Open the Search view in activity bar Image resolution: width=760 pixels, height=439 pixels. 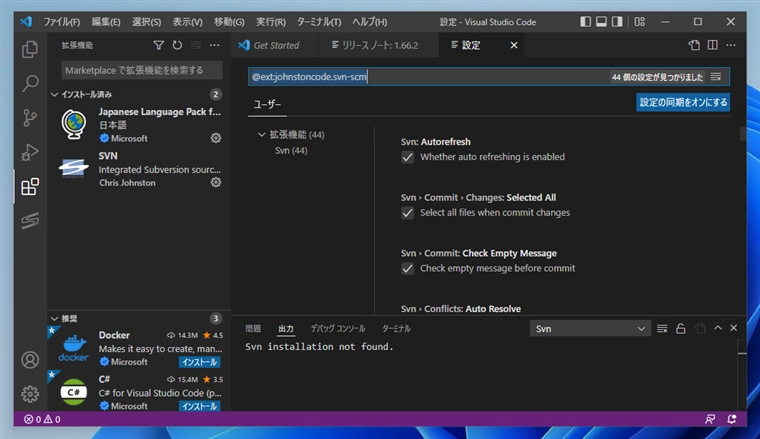click(x=30, y=83)
